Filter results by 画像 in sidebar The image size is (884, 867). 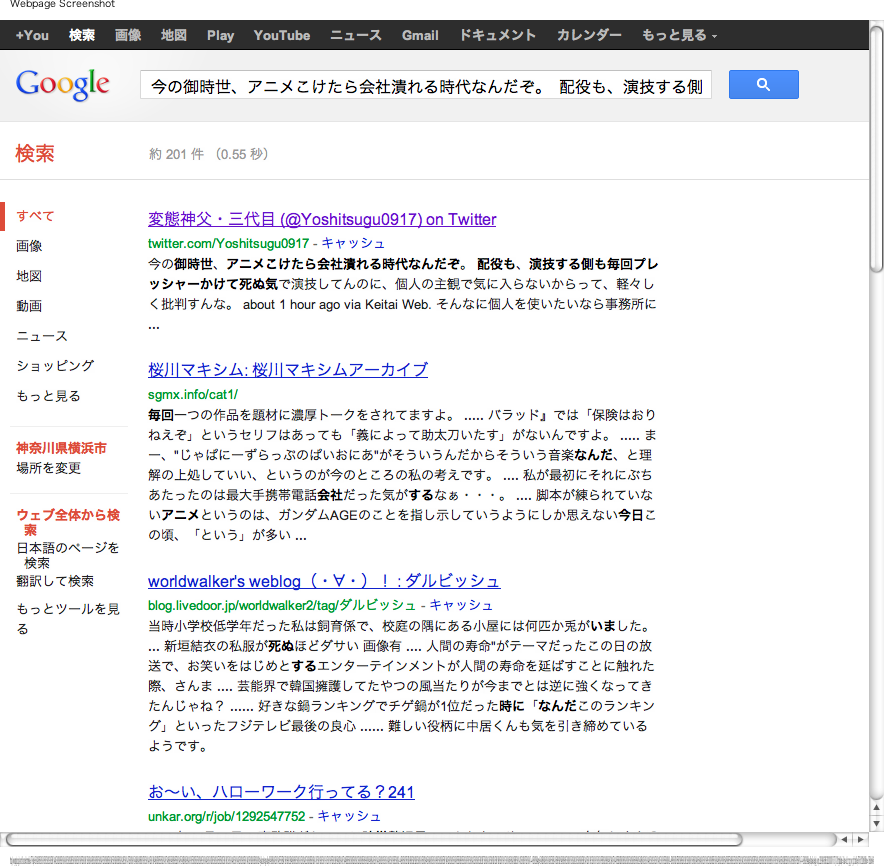[x=29, y=246]
